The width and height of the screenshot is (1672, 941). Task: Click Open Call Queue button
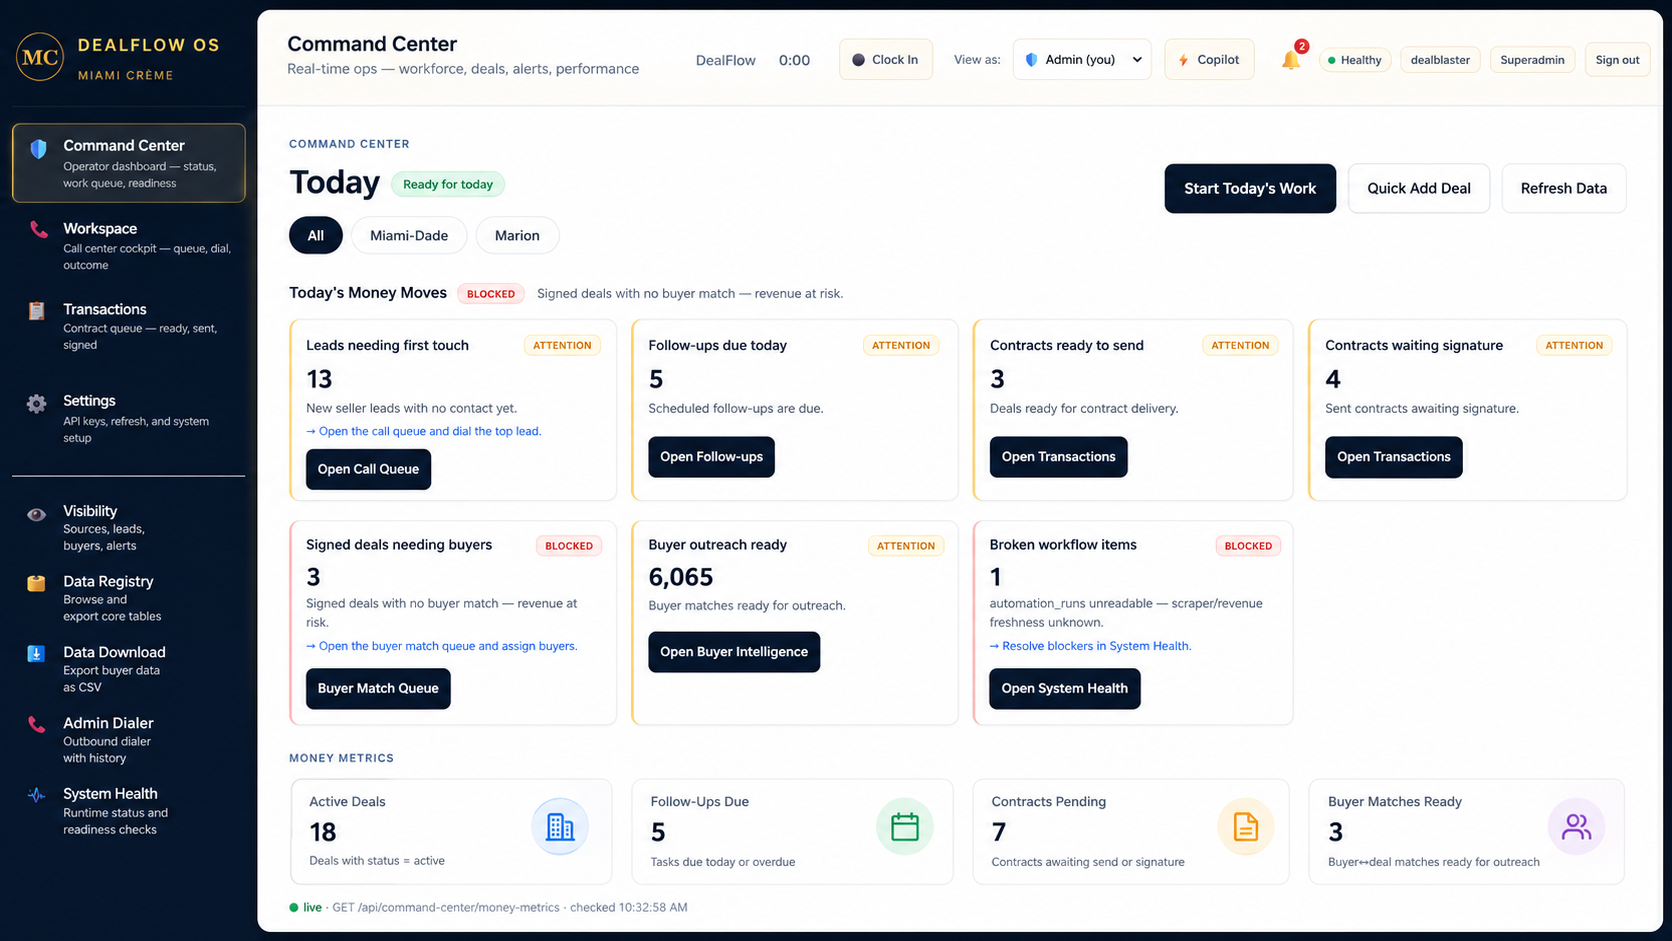(368, 469)
